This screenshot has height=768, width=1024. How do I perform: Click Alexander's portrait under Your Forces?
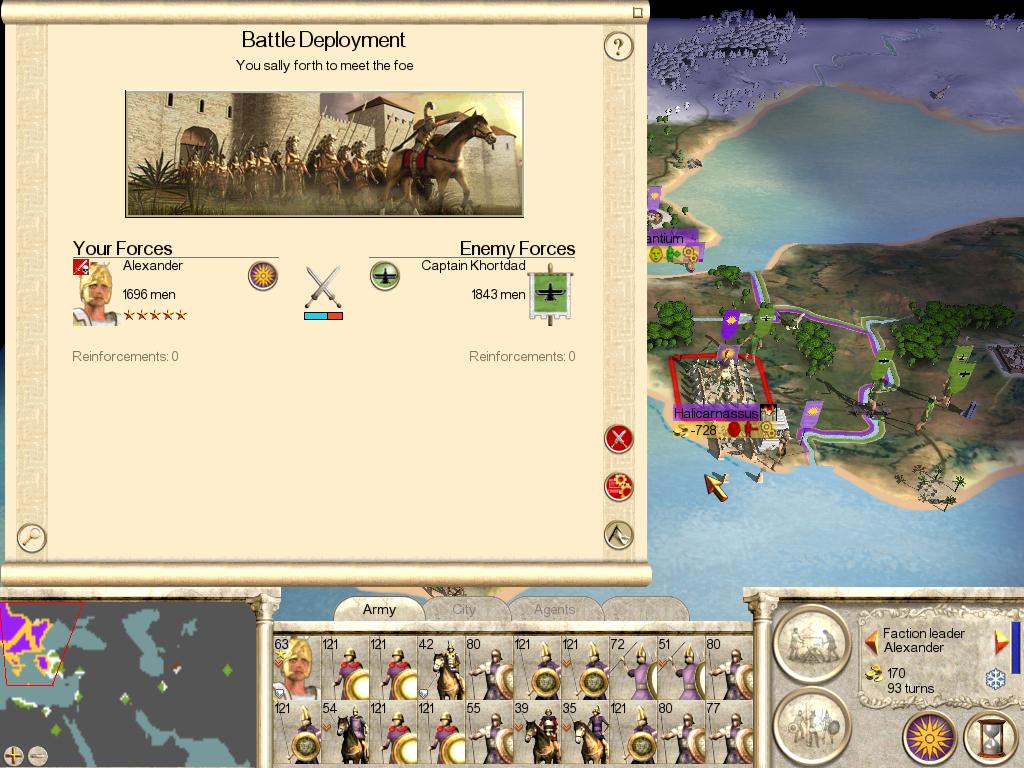pos(95,292)
